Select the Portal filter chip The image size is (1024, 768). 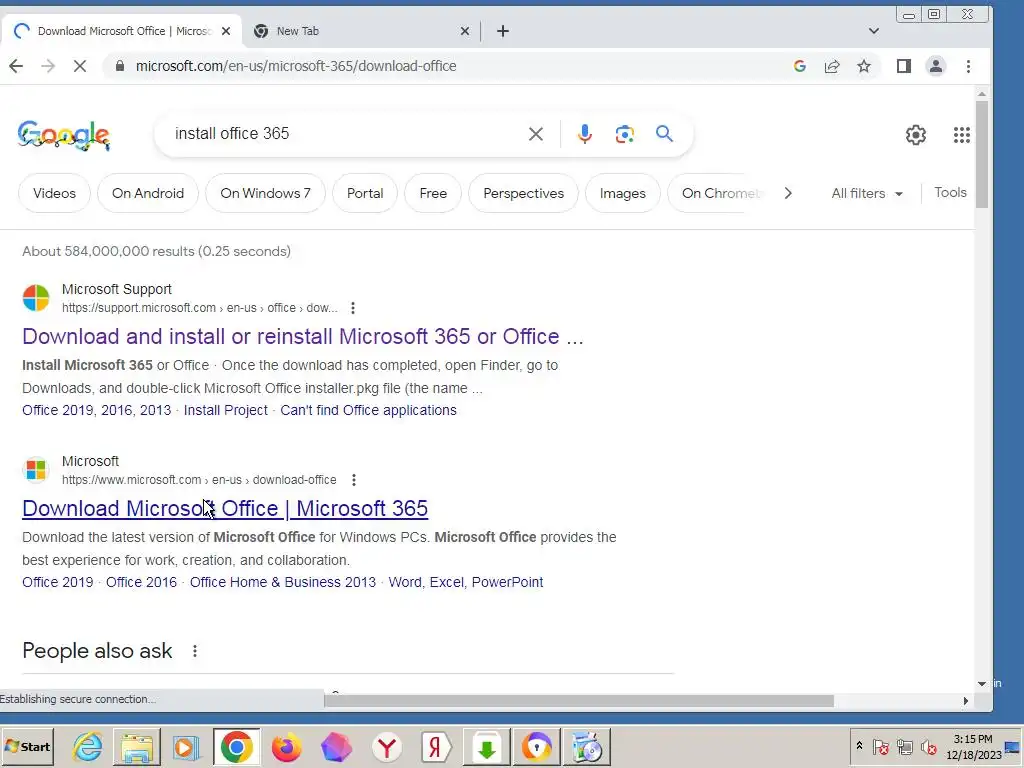point(365,193)
